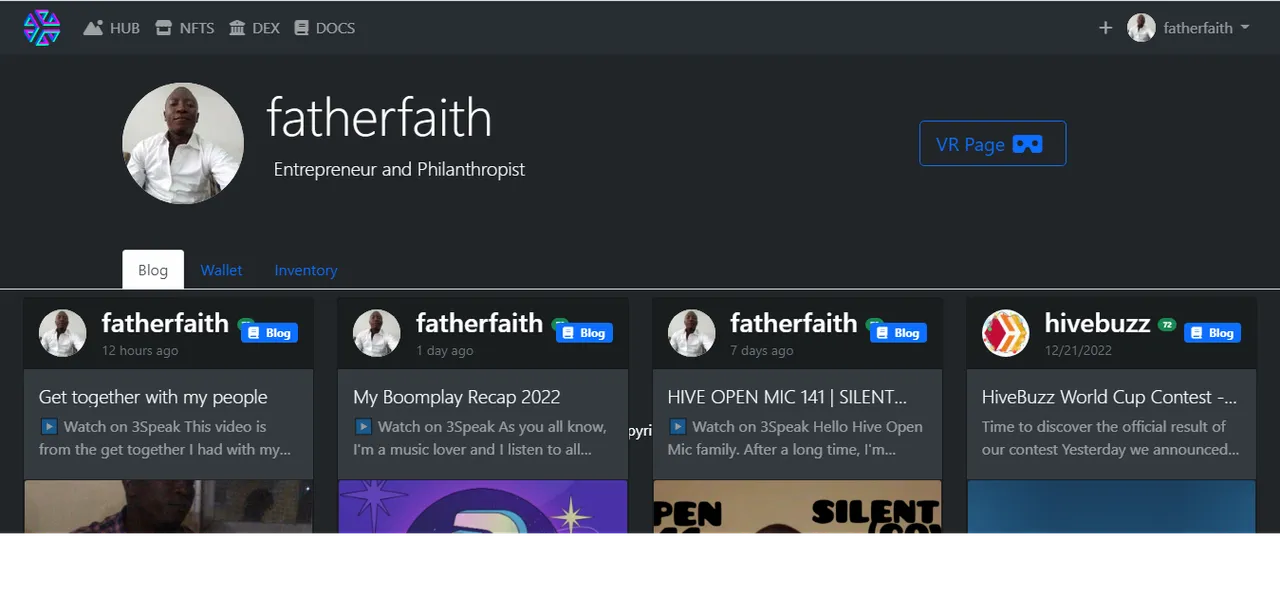Open post 'Get together with my people'

(153, 397)
